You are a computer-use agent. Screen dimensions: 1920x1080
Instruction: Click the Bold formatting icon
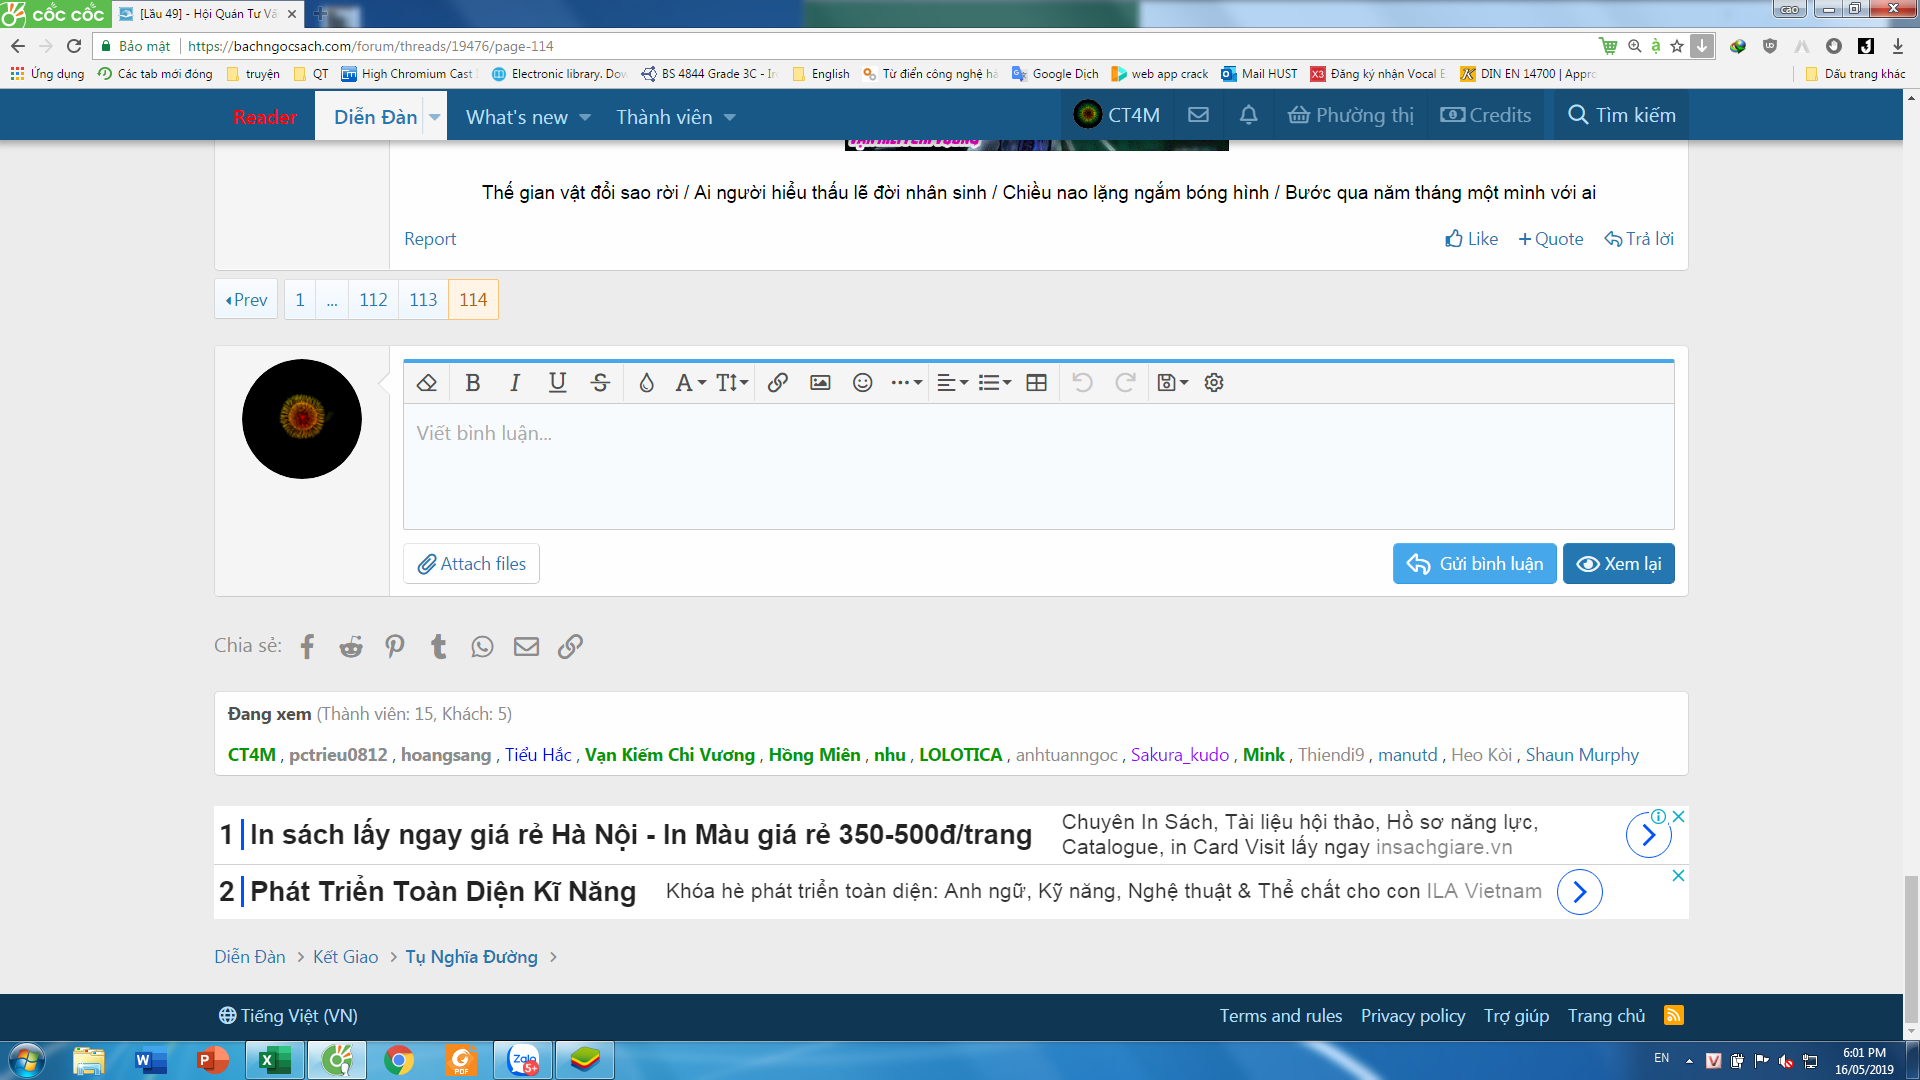pos(473,383)
